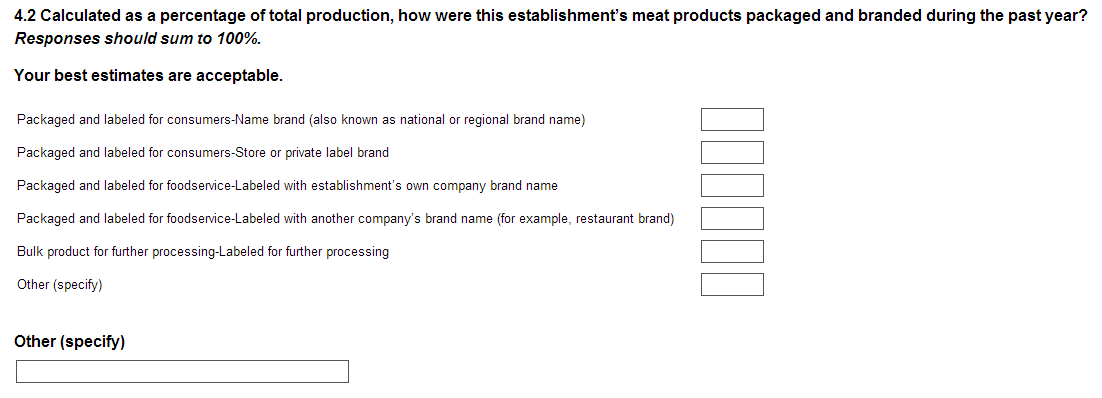The width and height of the screenshot is (1102, 398).
Task: Click the another company's brand name percentage box
Action: pyautogui.click(x=732, y=219)
